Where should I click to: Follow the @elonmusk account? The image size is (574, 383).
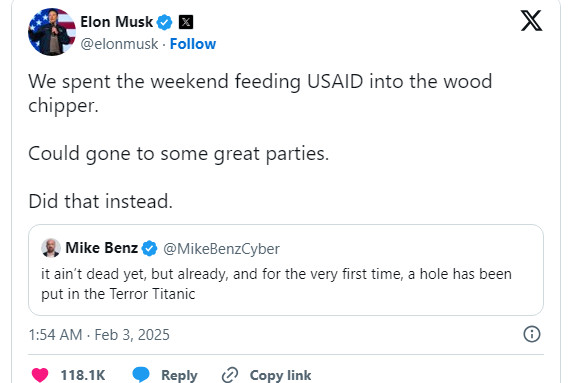(193, 44)
